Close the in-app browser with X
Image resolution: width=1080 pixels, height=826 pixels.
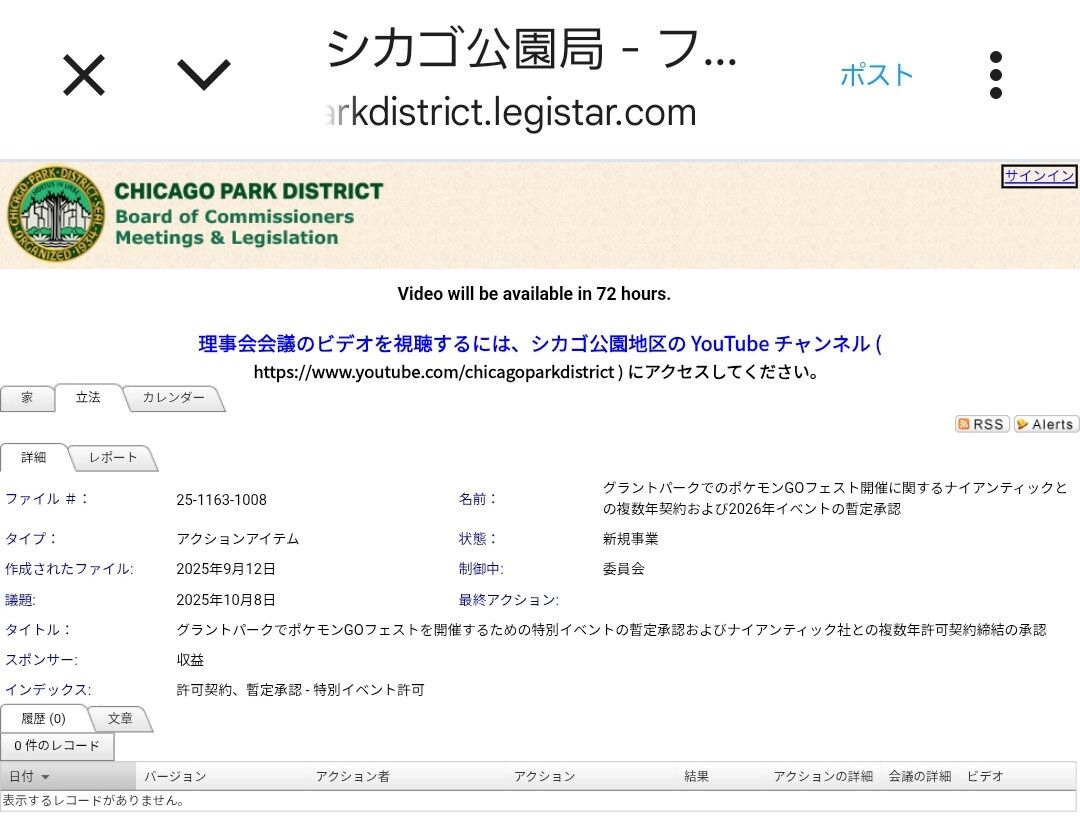point(84,75)
